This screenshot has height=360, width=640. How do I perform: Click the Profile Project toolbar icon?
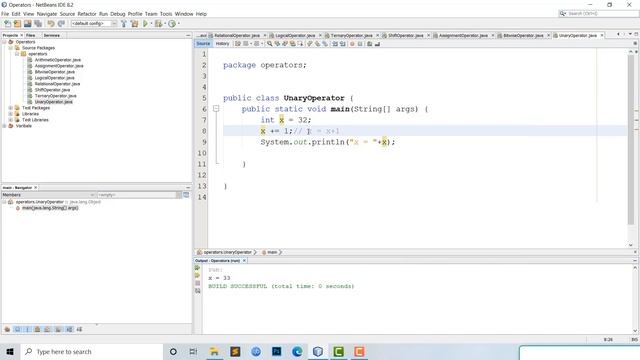click(x=172, y=24)
